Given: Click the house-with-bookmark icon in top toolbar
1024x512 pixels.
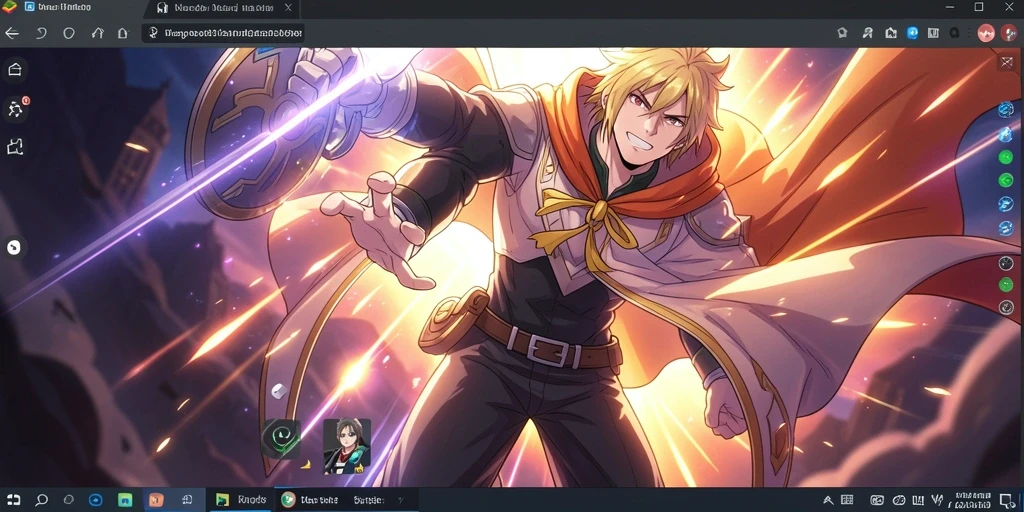Looking at the screenshot, I should tap(890, 33).
